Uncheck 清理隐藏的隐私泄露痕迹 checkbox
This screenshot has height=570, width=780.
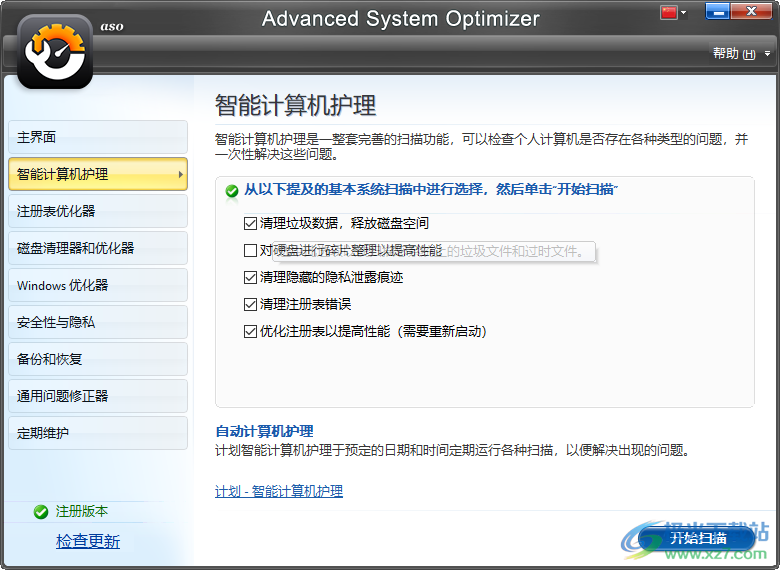(250, 277)
